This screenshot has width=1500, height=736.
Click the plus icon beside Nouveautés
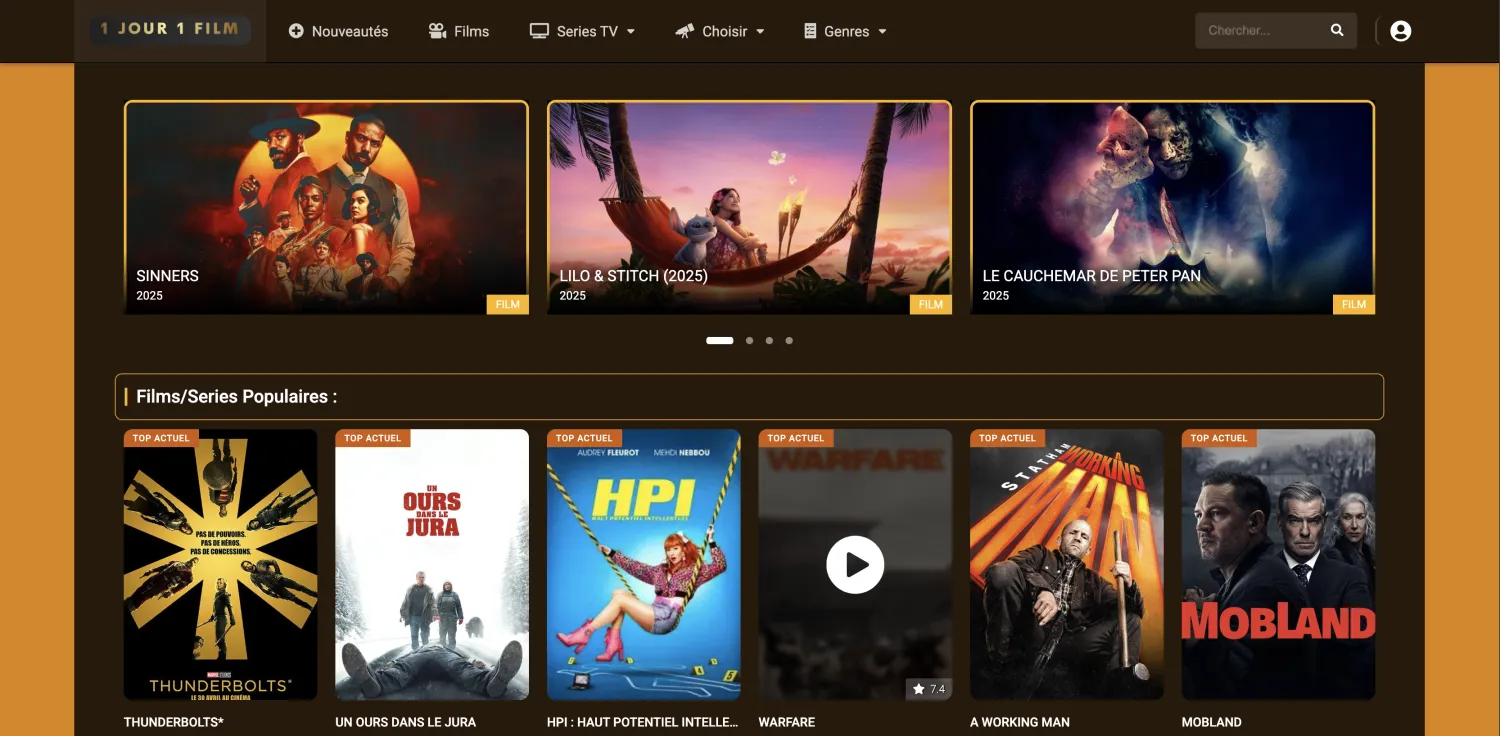pos(296,31)
